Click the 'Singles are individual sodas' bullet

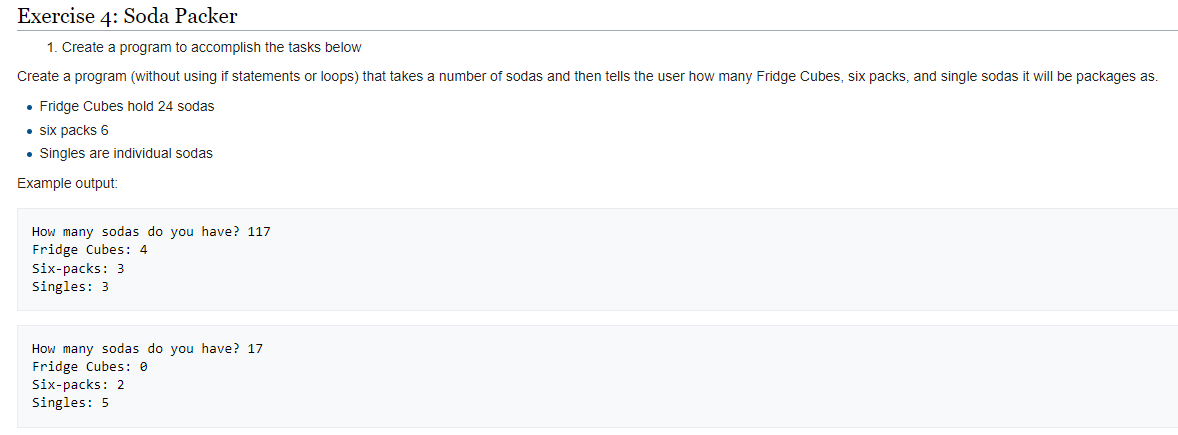click(x=126, y=153)
